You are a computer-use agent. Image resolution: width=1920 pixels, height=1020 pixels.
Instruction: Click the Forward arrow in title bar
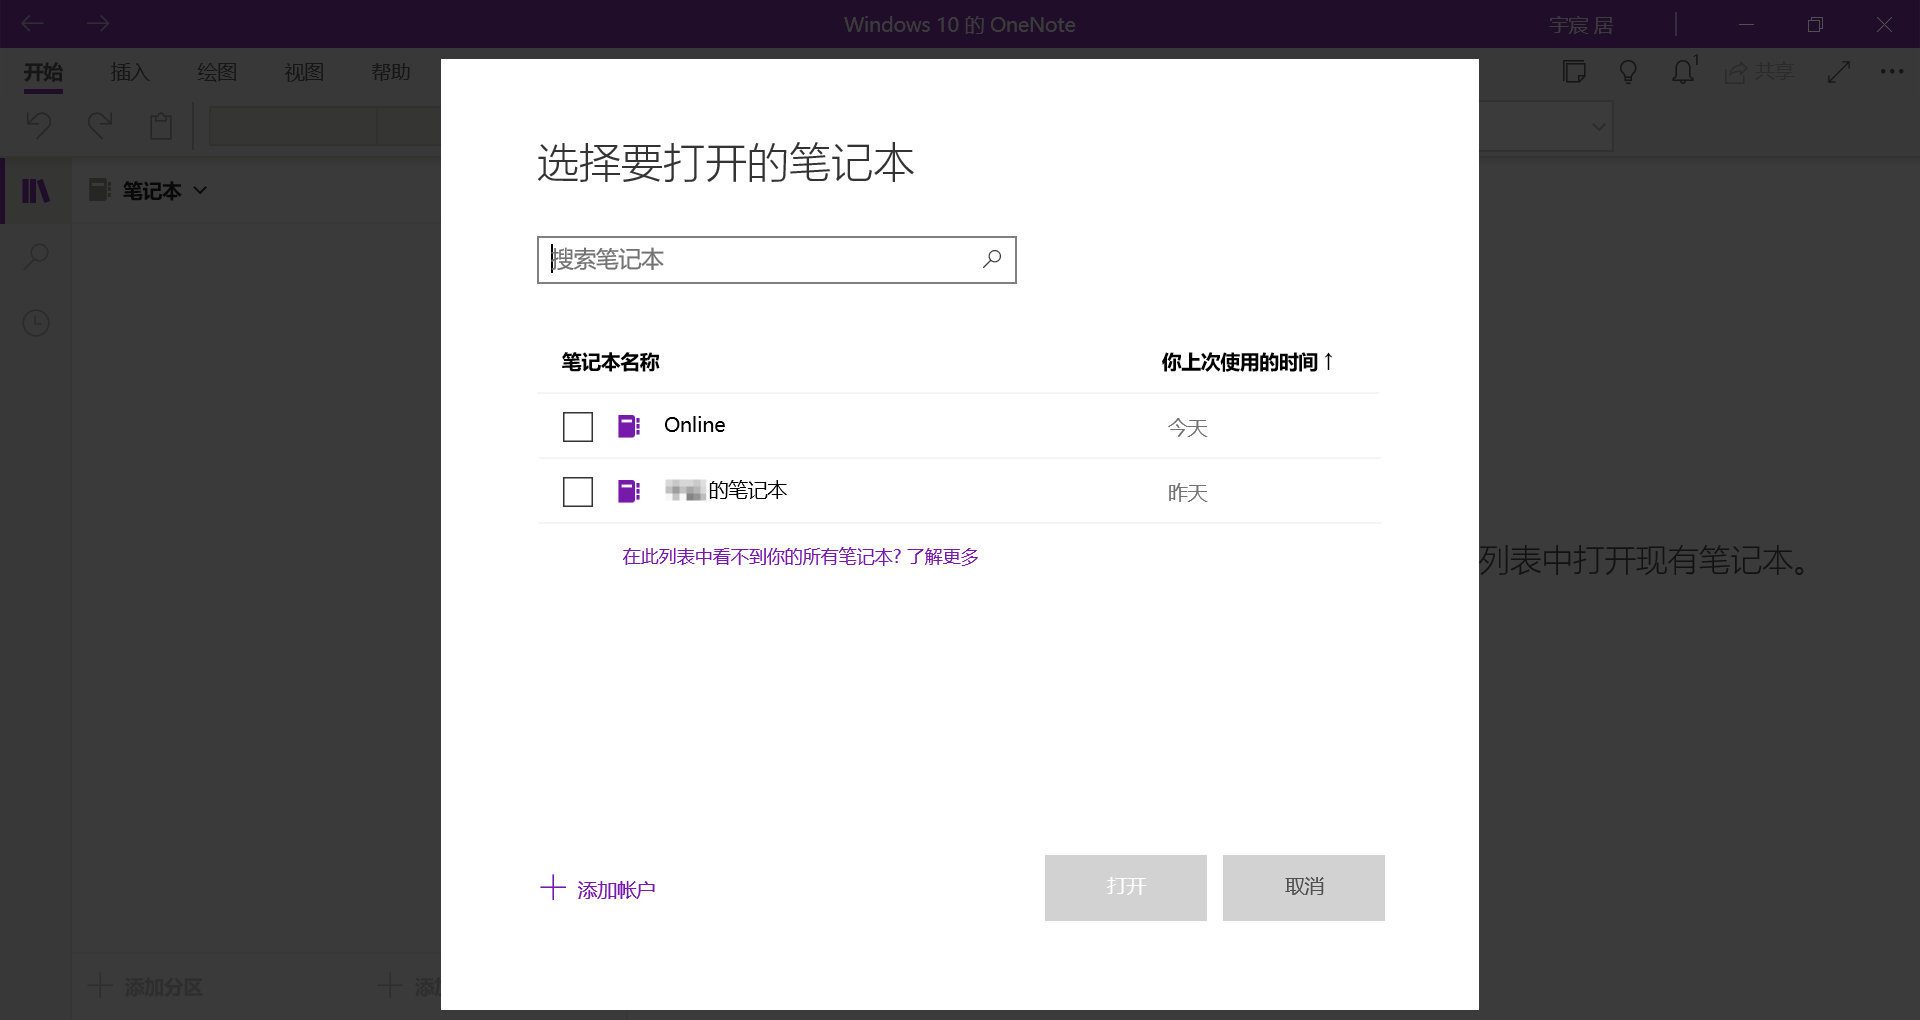(x=97, y=23)
